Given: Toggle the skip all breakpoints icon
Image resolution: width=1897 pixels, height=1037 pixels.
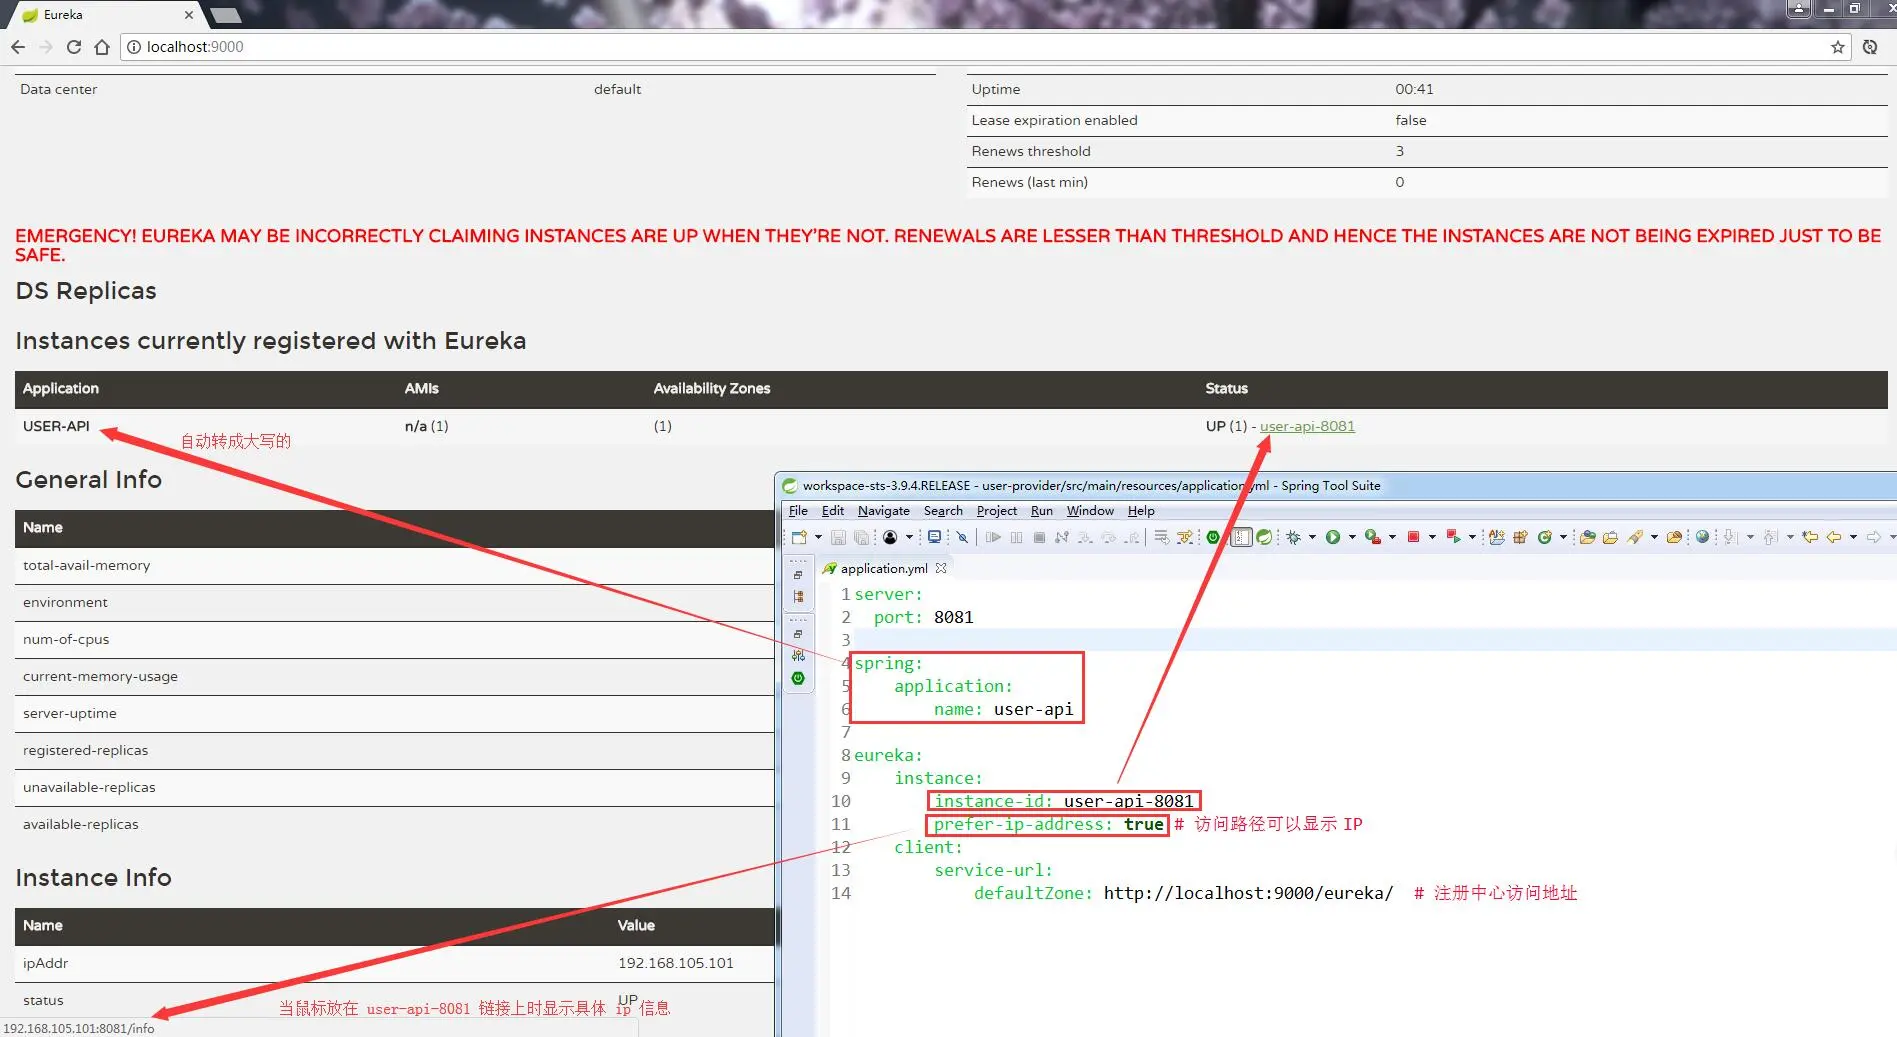Looking at the screenshot, I should click(x=962, y=537).
